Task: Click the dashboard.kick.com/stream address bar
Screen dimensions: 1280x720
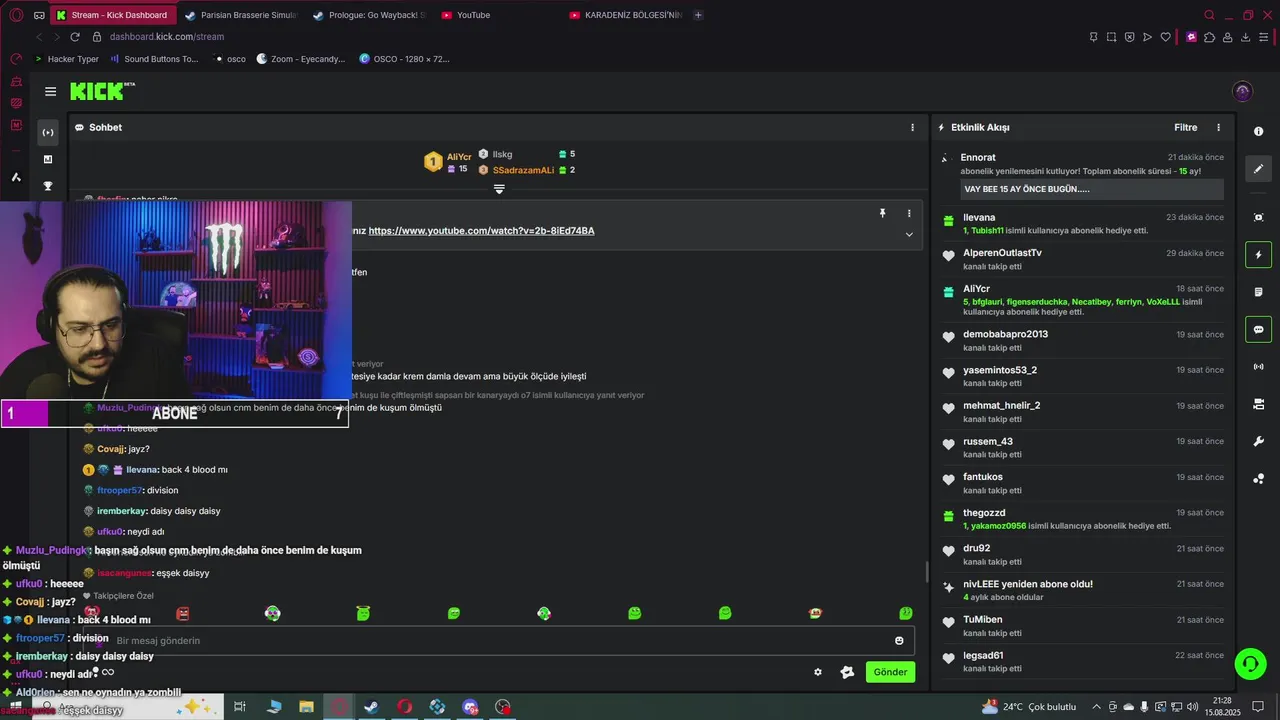Action: (167, 37)
